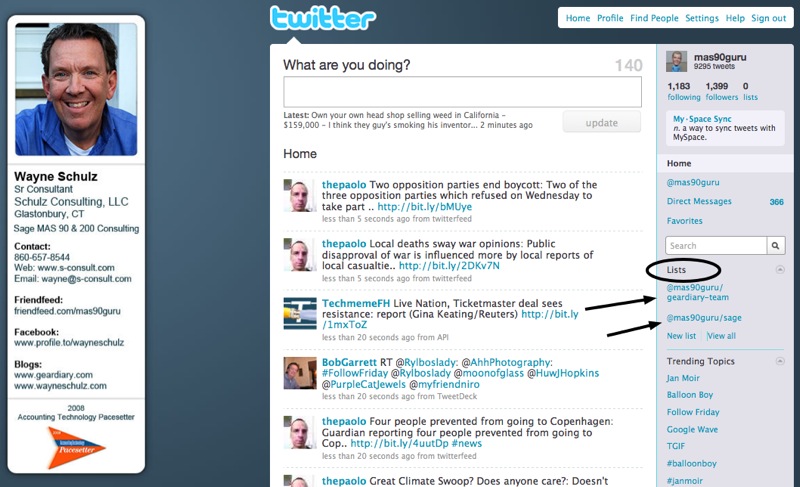Click the sidebar Search field
Viewport: 800px width, 487px height.
[716, 246]
